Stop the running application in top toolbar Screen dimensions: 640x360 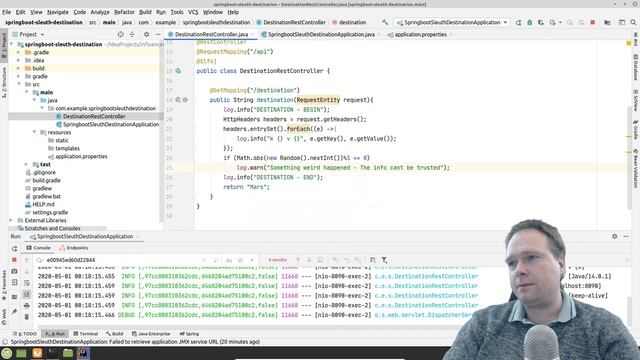tap(593, 22)
